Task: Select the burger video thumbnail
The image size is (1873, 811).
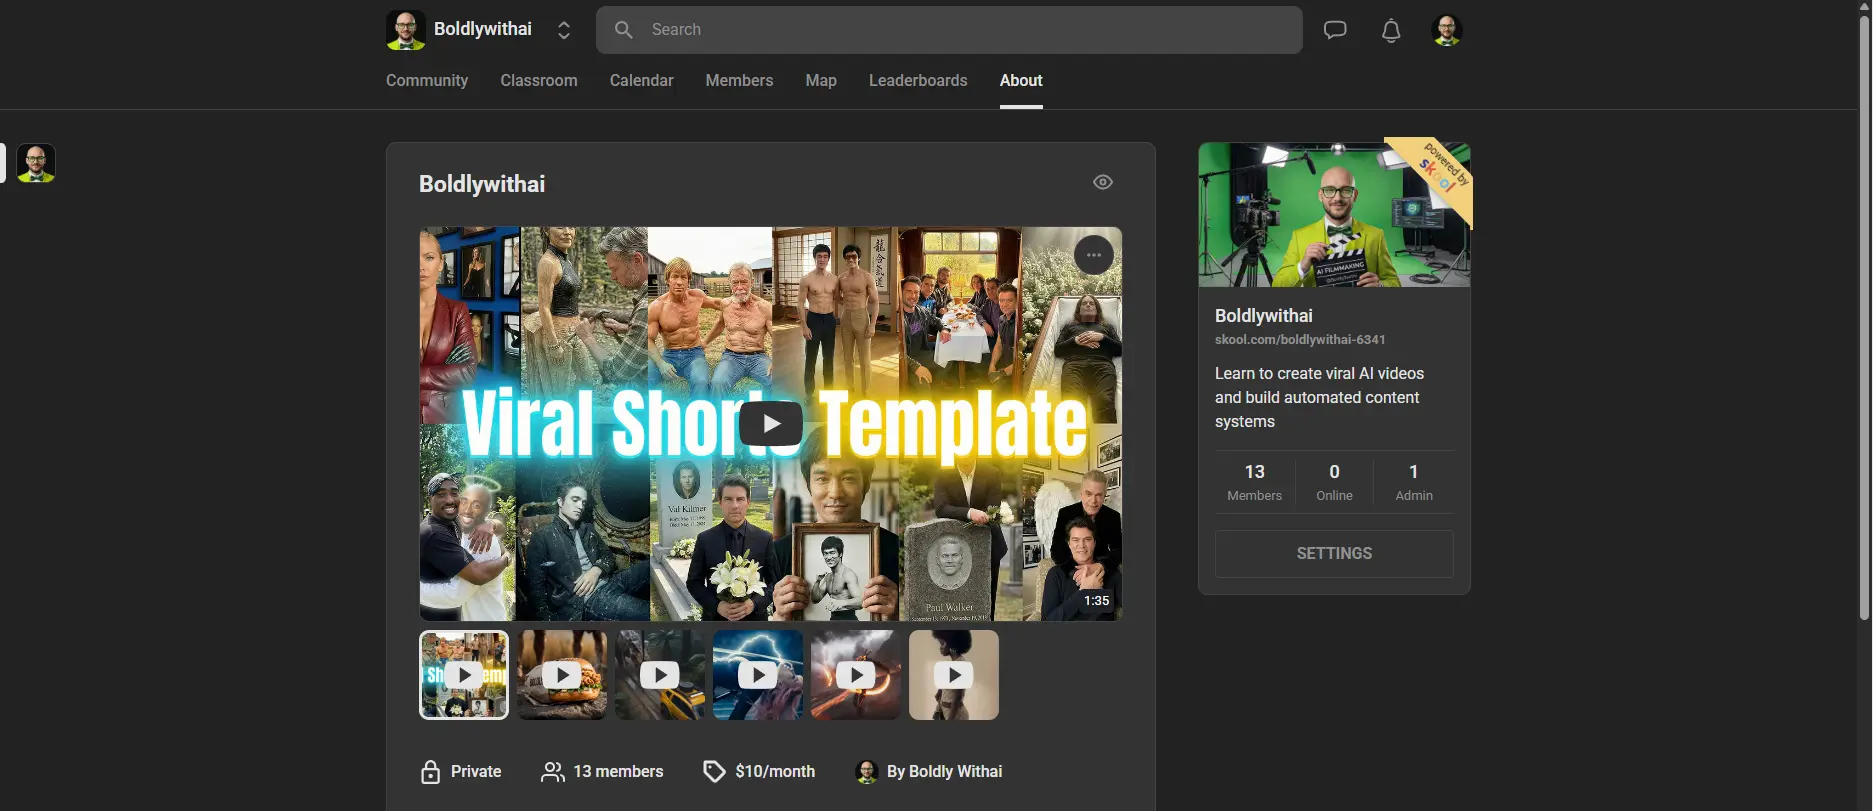Action: [x=562, y=675]
